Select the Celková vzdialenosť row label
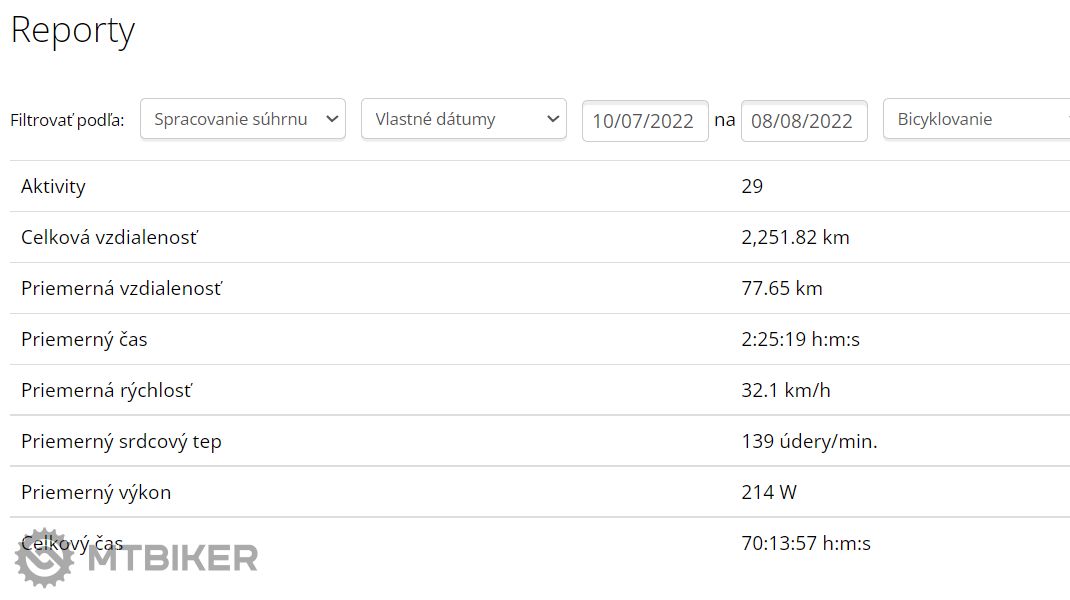The height and width of the screenshot is (600, 1070). (109, 237)
